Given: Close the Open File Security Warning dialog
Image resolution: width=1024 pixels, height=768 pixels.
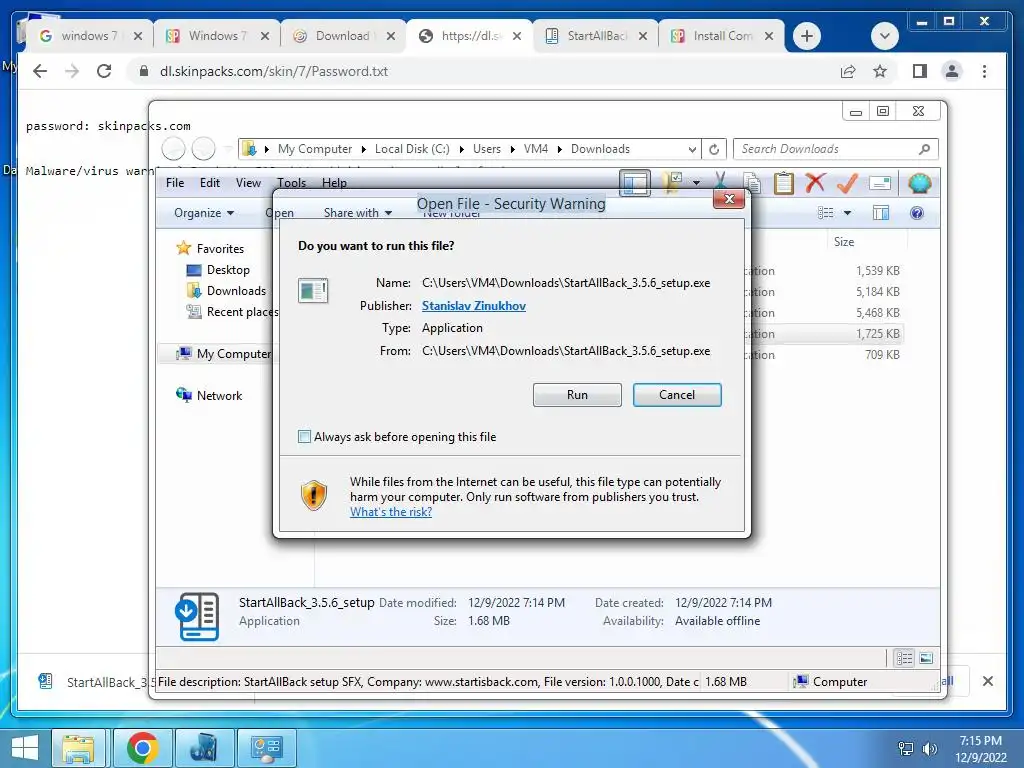Looking at the screenshot, I should click(729, 199).
